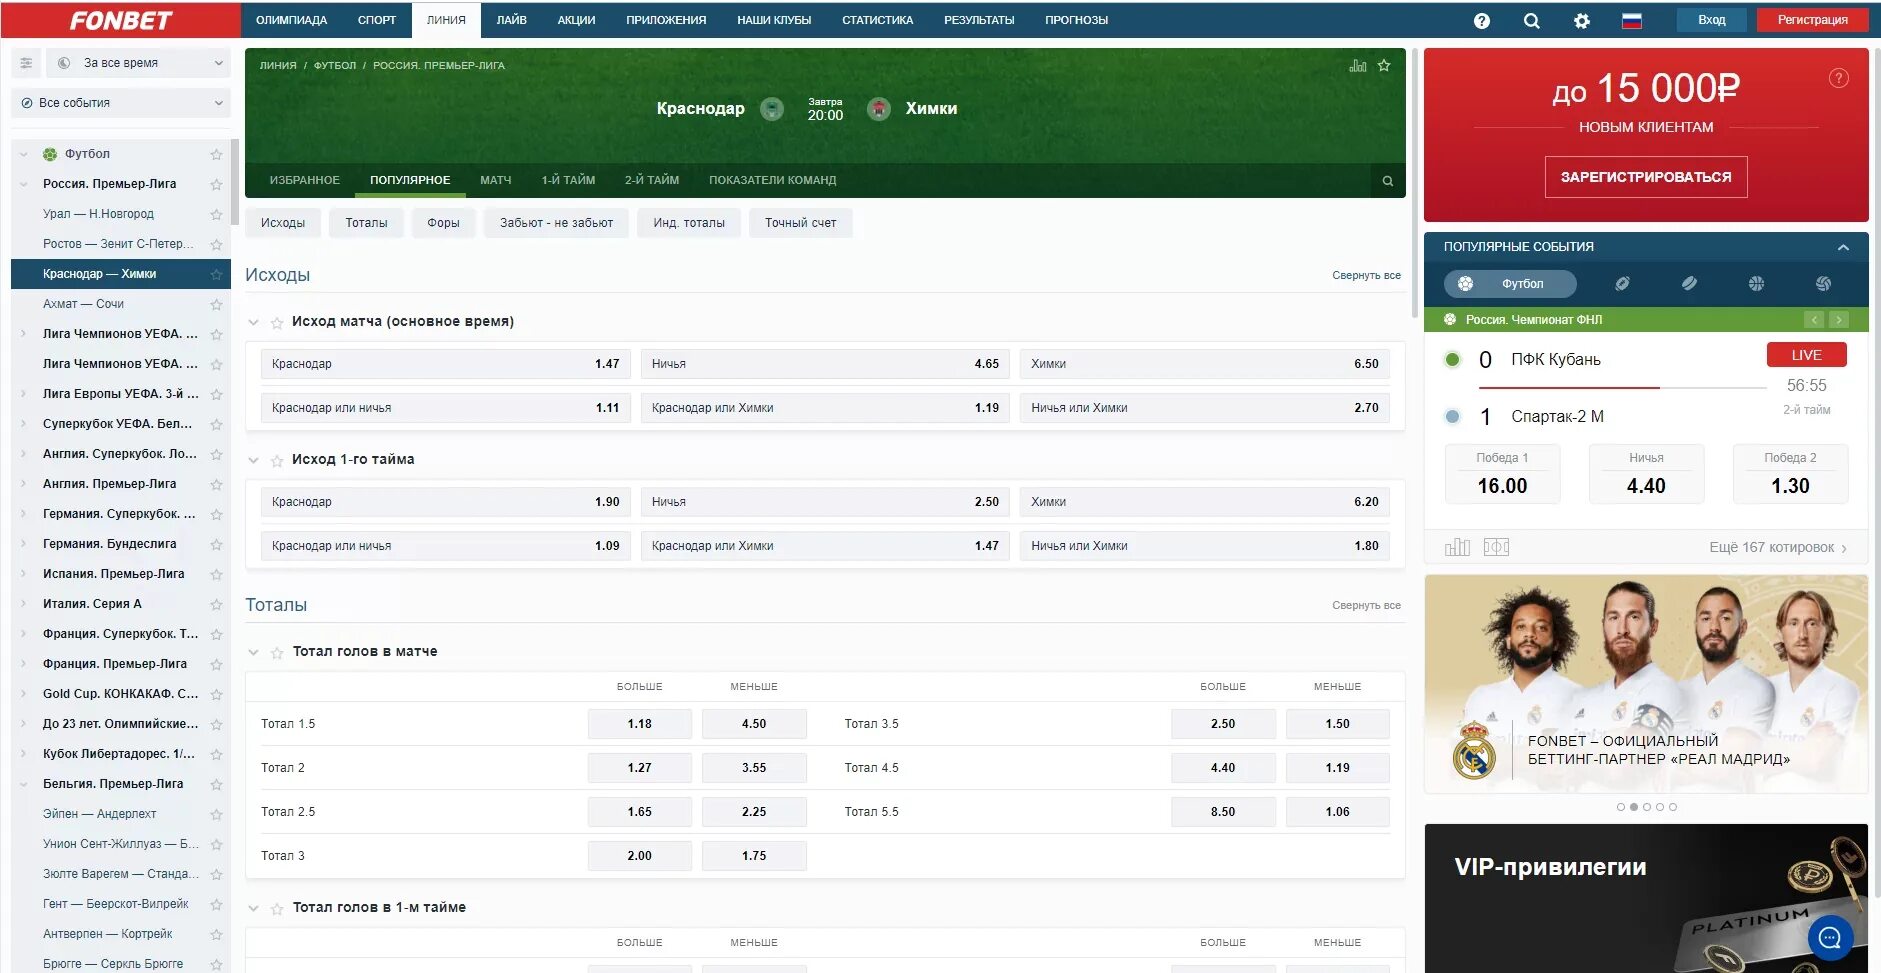Screen dimensions: 1881x973
Task: Open the Все события dropdown
Action: click(121, 103)
